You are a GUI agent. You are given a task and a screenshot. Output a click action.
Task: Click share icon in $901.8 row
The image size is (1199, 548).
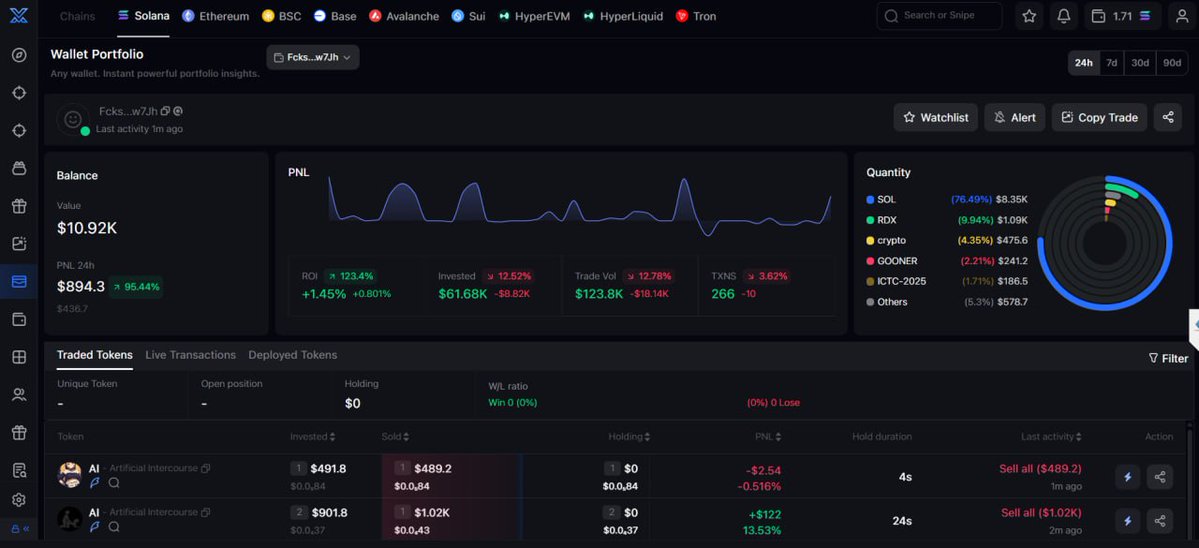1160,520
